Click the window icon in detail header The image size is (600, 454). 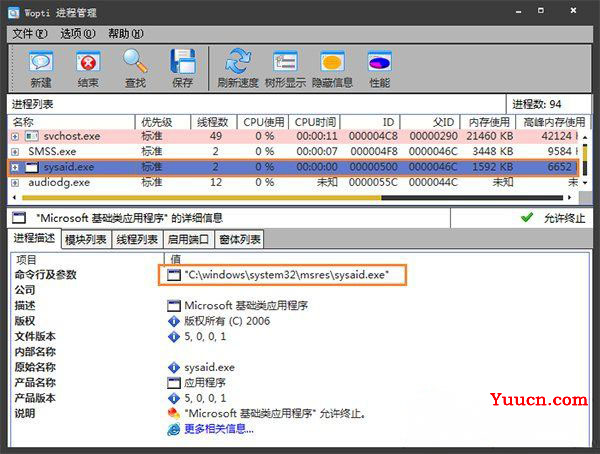coord(19,218)
